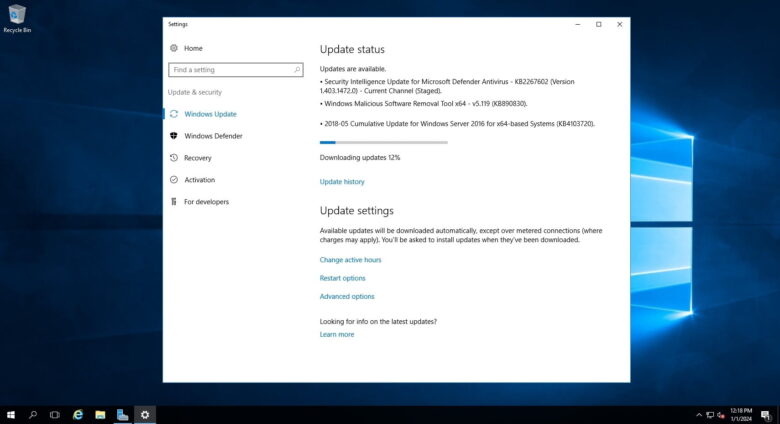The width and height of the screenshot is (780, 424).
Task: Click the Update & security section label
Action: point(195,92)
